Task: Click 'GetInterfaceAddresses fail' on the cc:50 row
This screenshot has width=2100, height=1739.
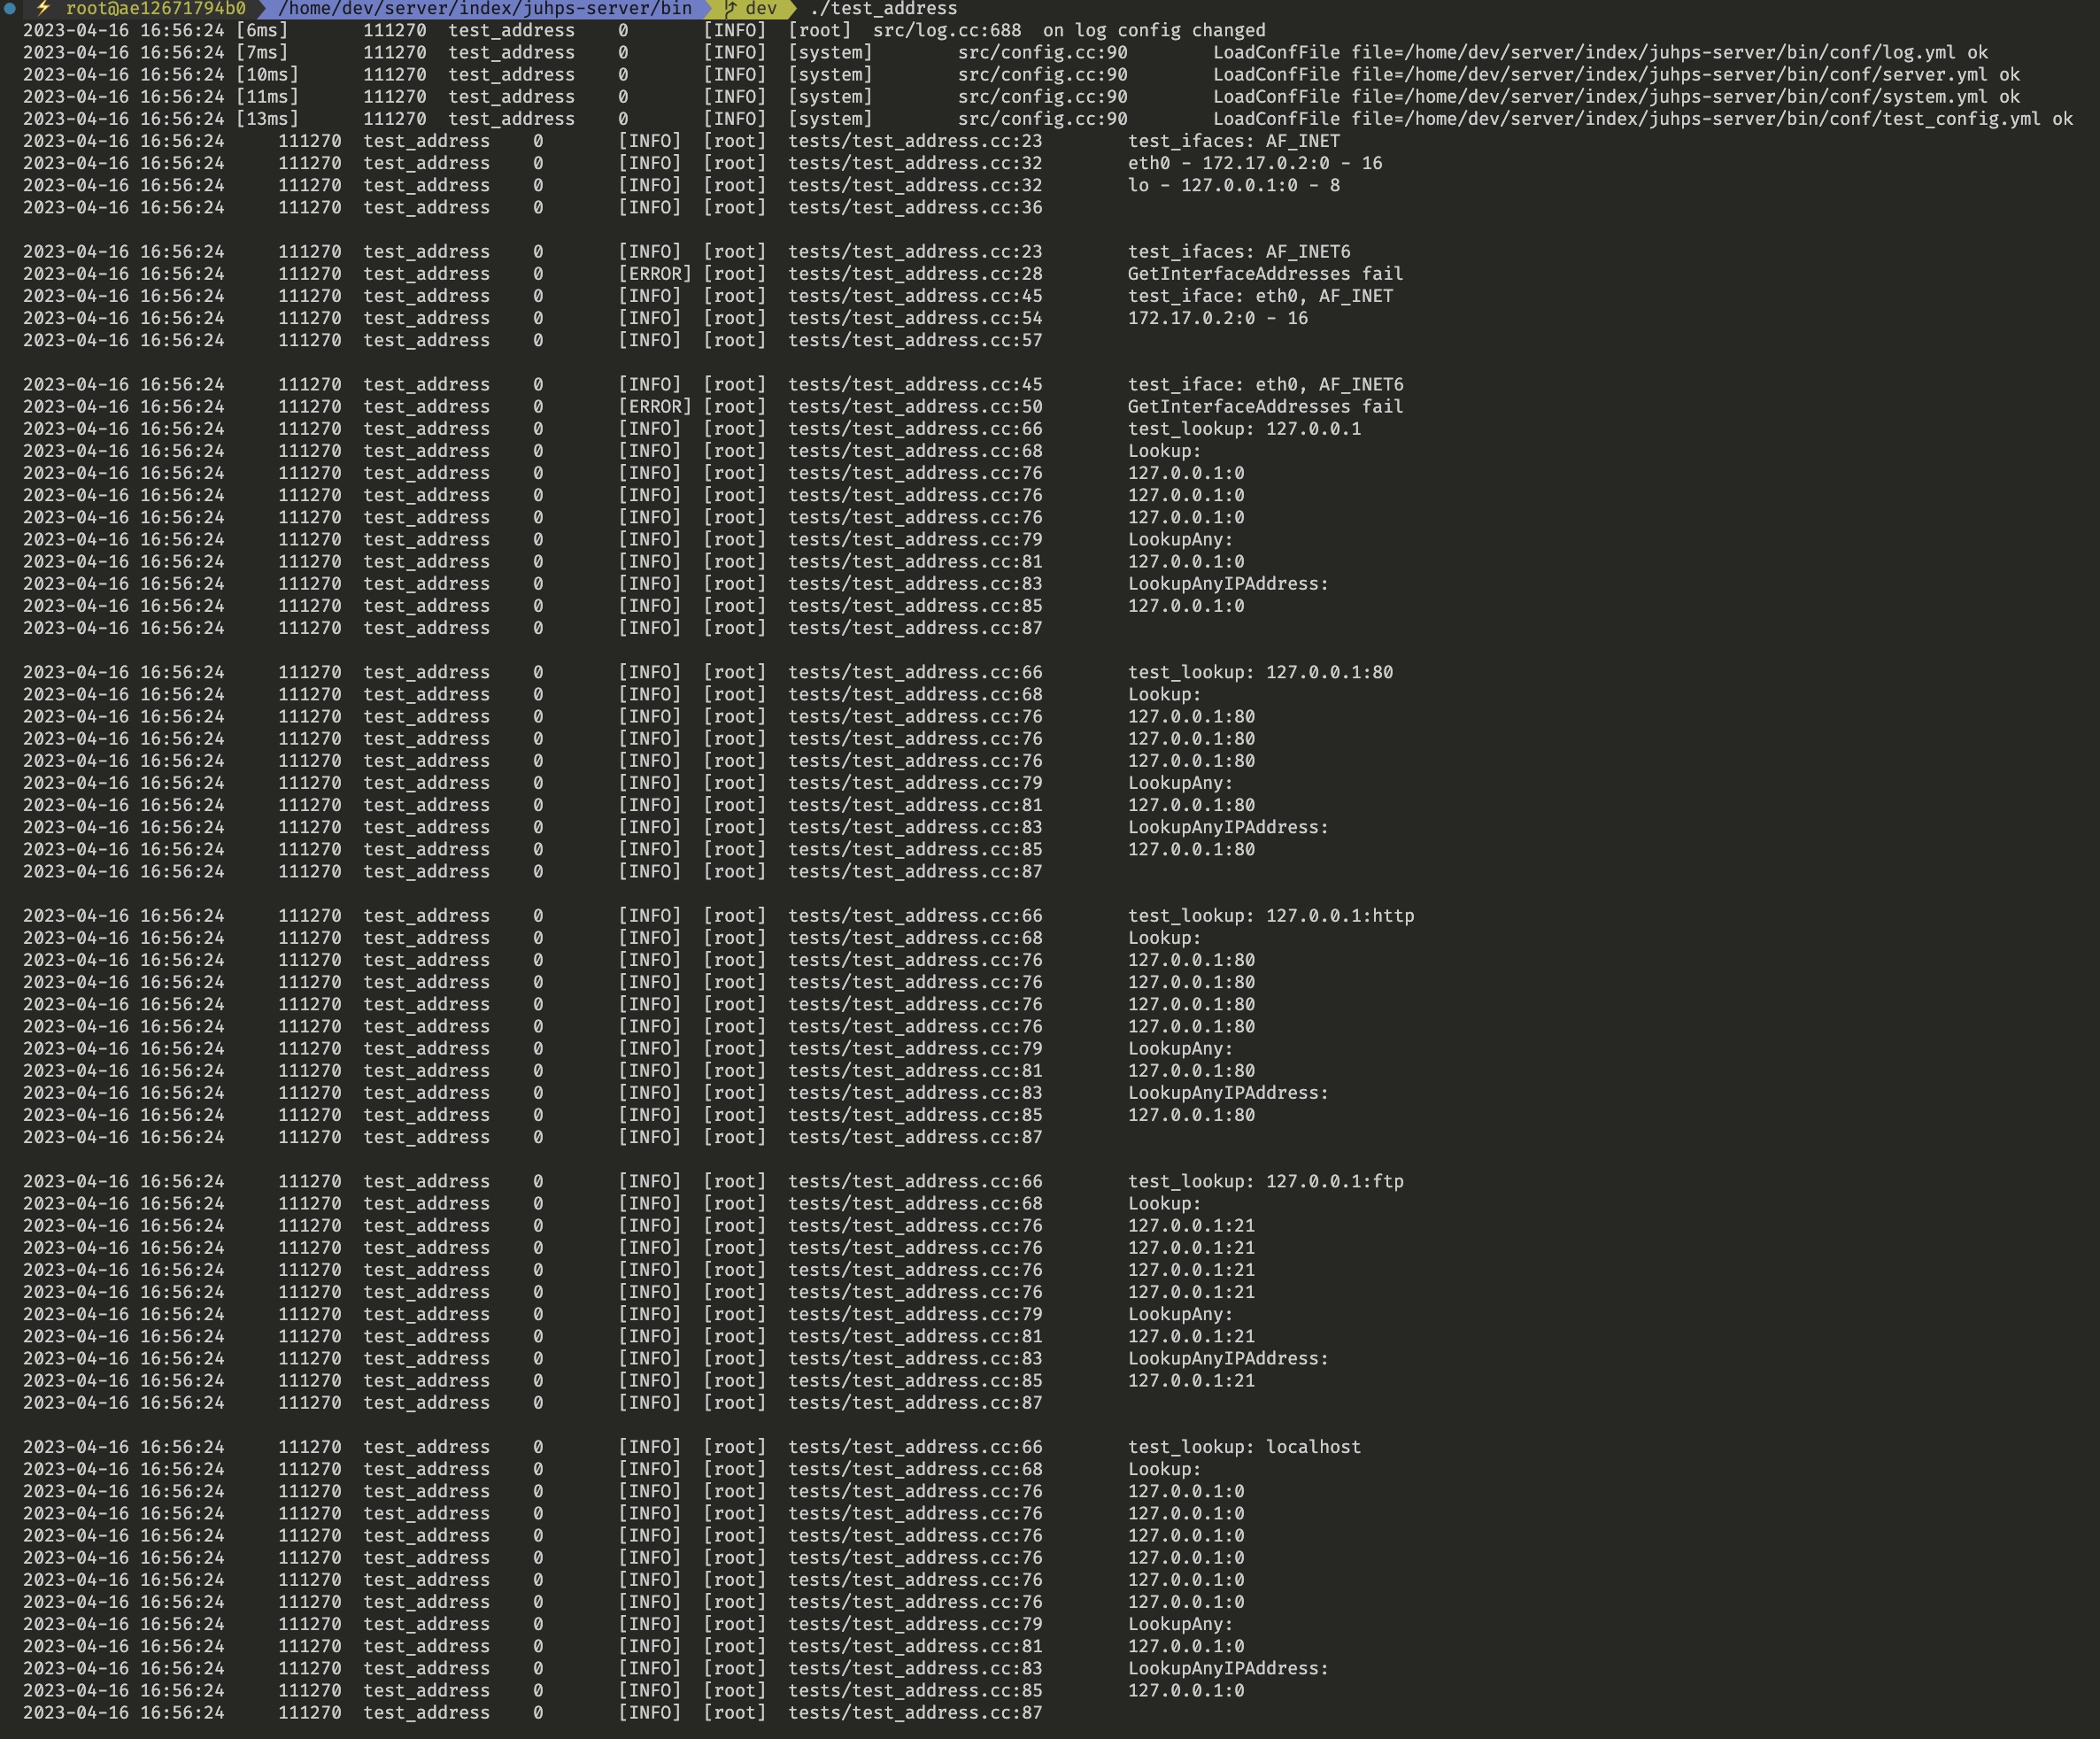Action: point(1266,407)
